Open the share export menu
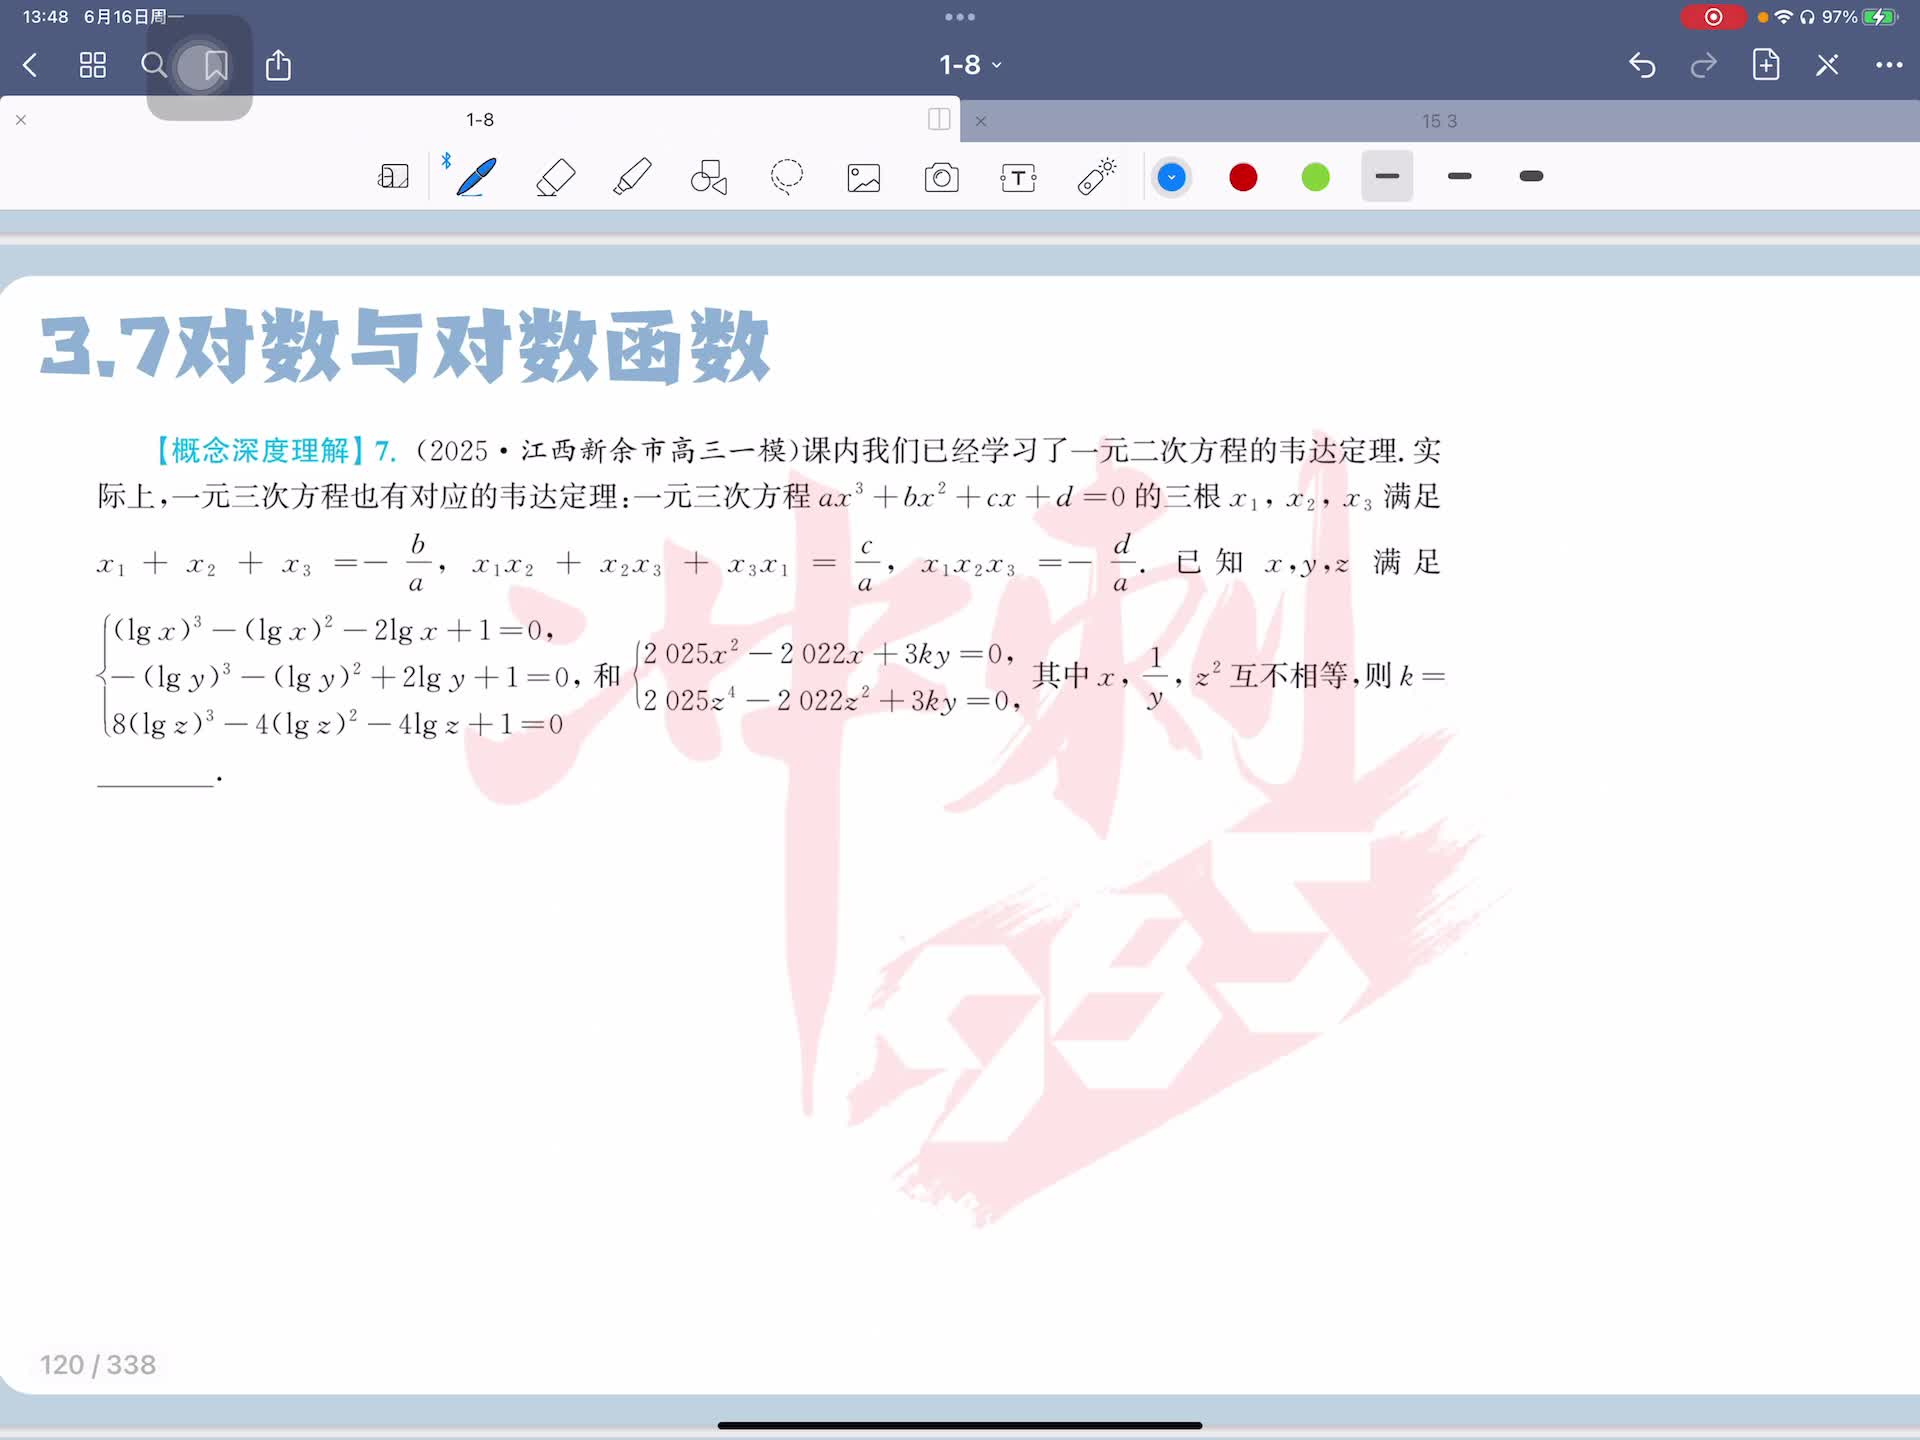The width and height of the screenshot is (1920, 1440). (278, 65)
